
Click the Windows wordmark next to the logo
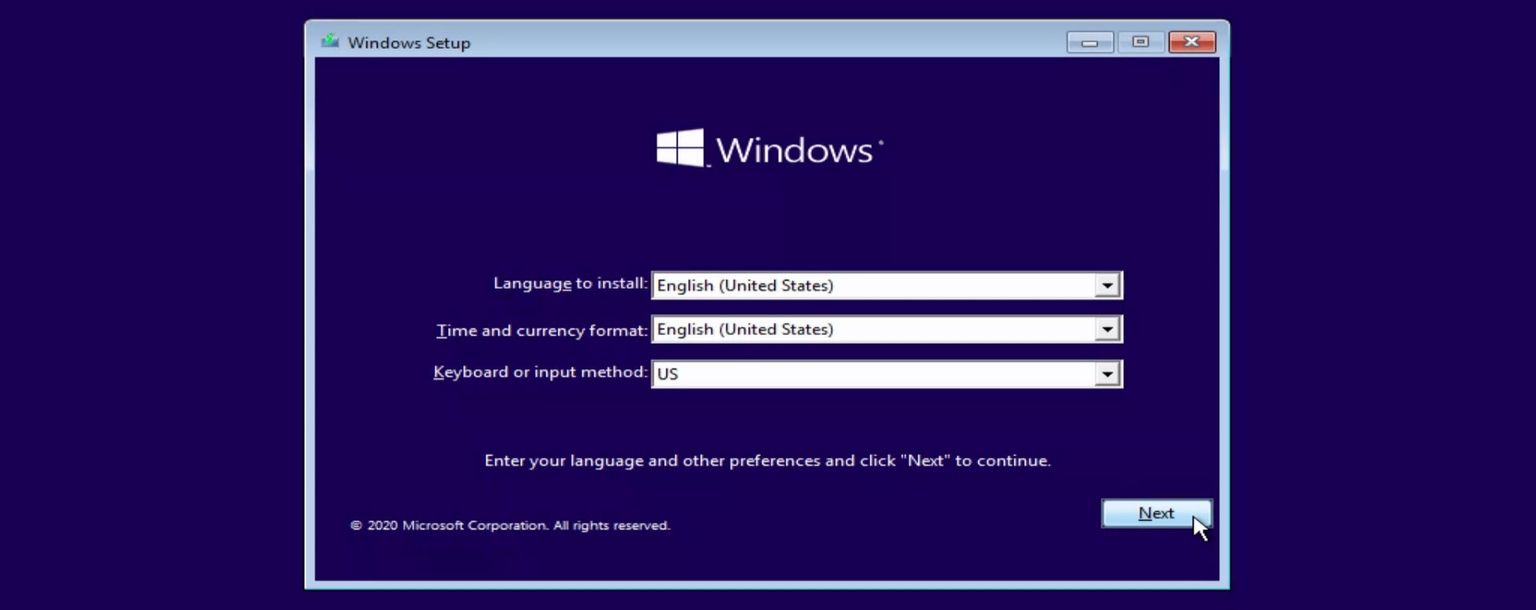(795, 147)
